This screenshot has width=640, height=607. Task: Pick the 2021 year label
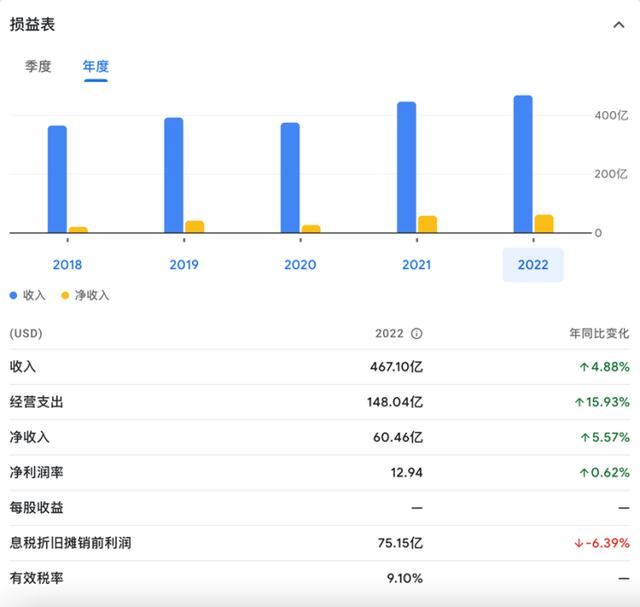coord(416,265)
